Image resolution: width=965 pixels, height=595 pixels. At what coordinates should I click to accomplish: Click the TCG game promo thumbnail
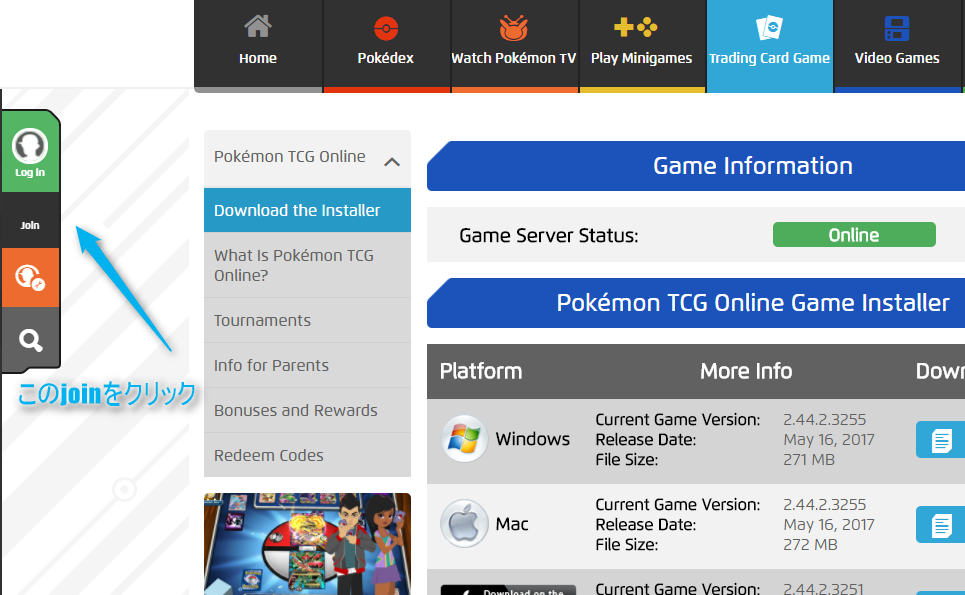tap(307, 544)
